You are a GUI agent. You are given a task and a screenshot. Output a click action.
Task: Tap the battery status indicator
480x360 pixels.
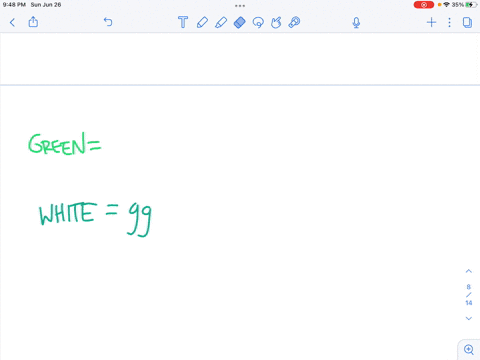[470, 5]
